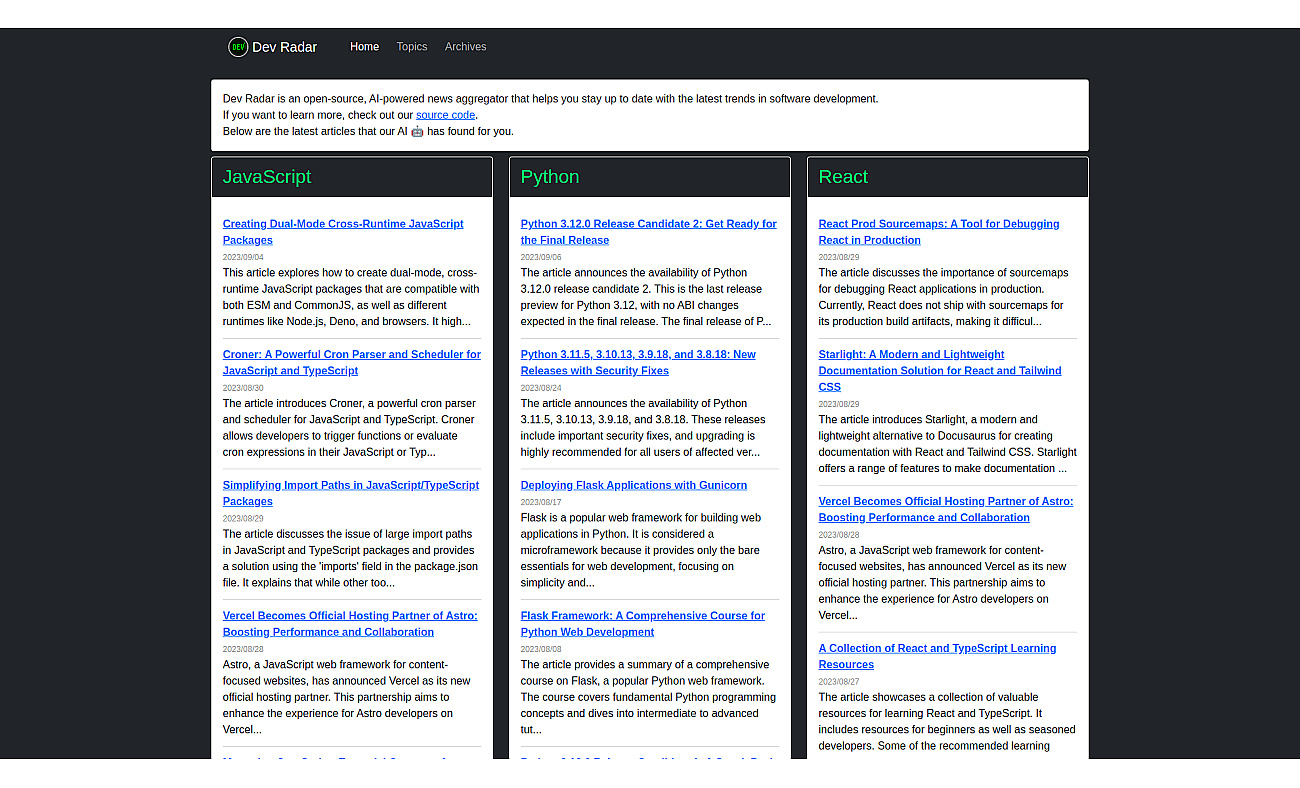Click the 'Dev Radar is an open-source' intro sentence

pyautogui.click(x=551, y=99)
